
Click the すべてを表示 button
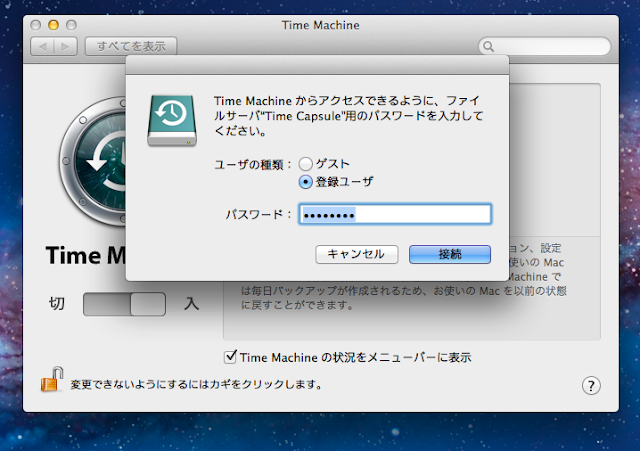click(131, 46)
